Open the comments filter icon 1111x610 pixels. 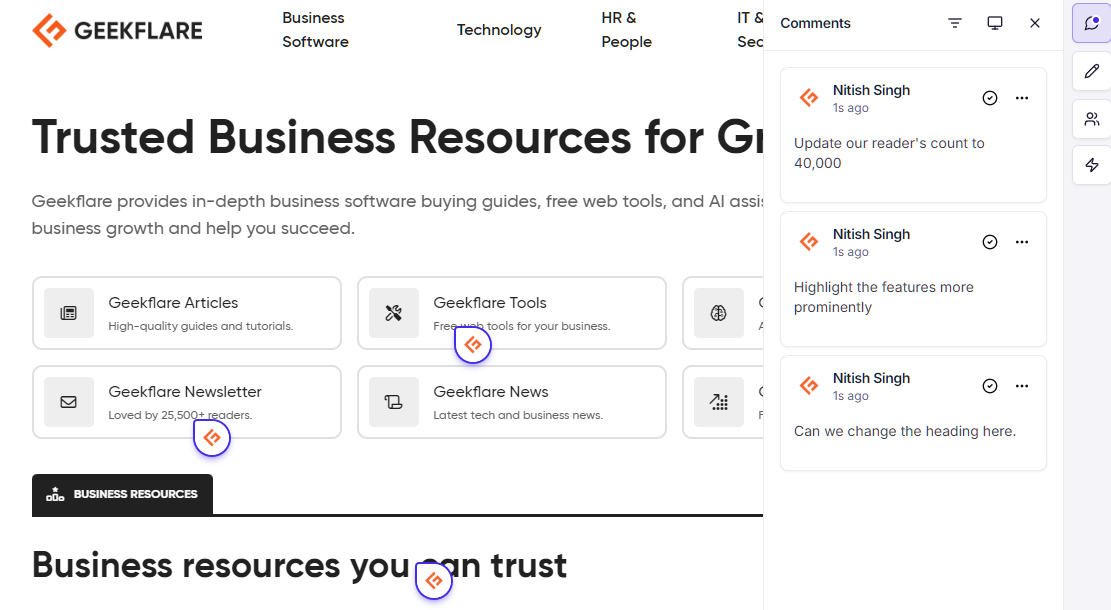click(954, 23)
